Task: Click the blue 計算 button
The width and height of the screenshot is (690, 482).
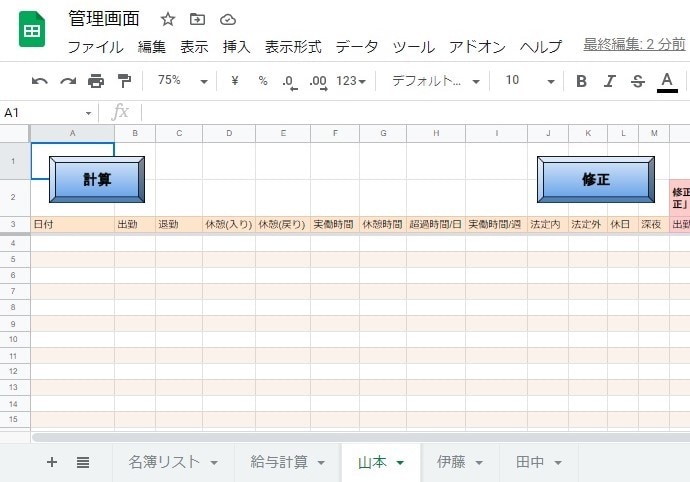Action: click(97, 180)
